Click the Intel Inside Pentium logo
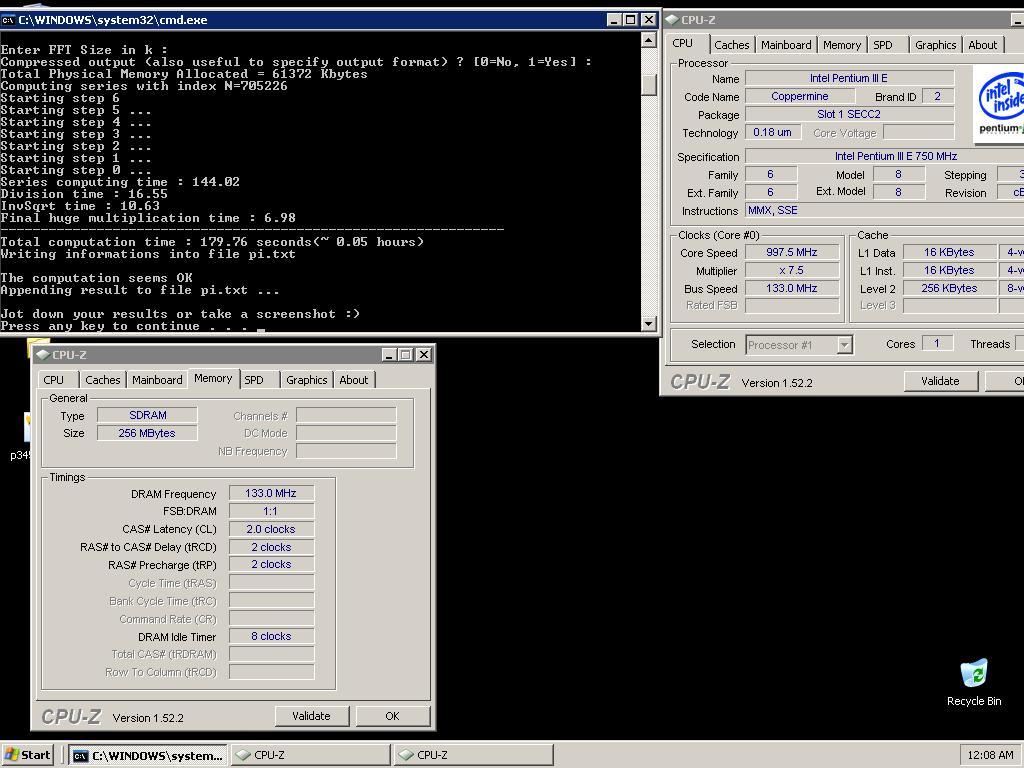 [1000, 104]
